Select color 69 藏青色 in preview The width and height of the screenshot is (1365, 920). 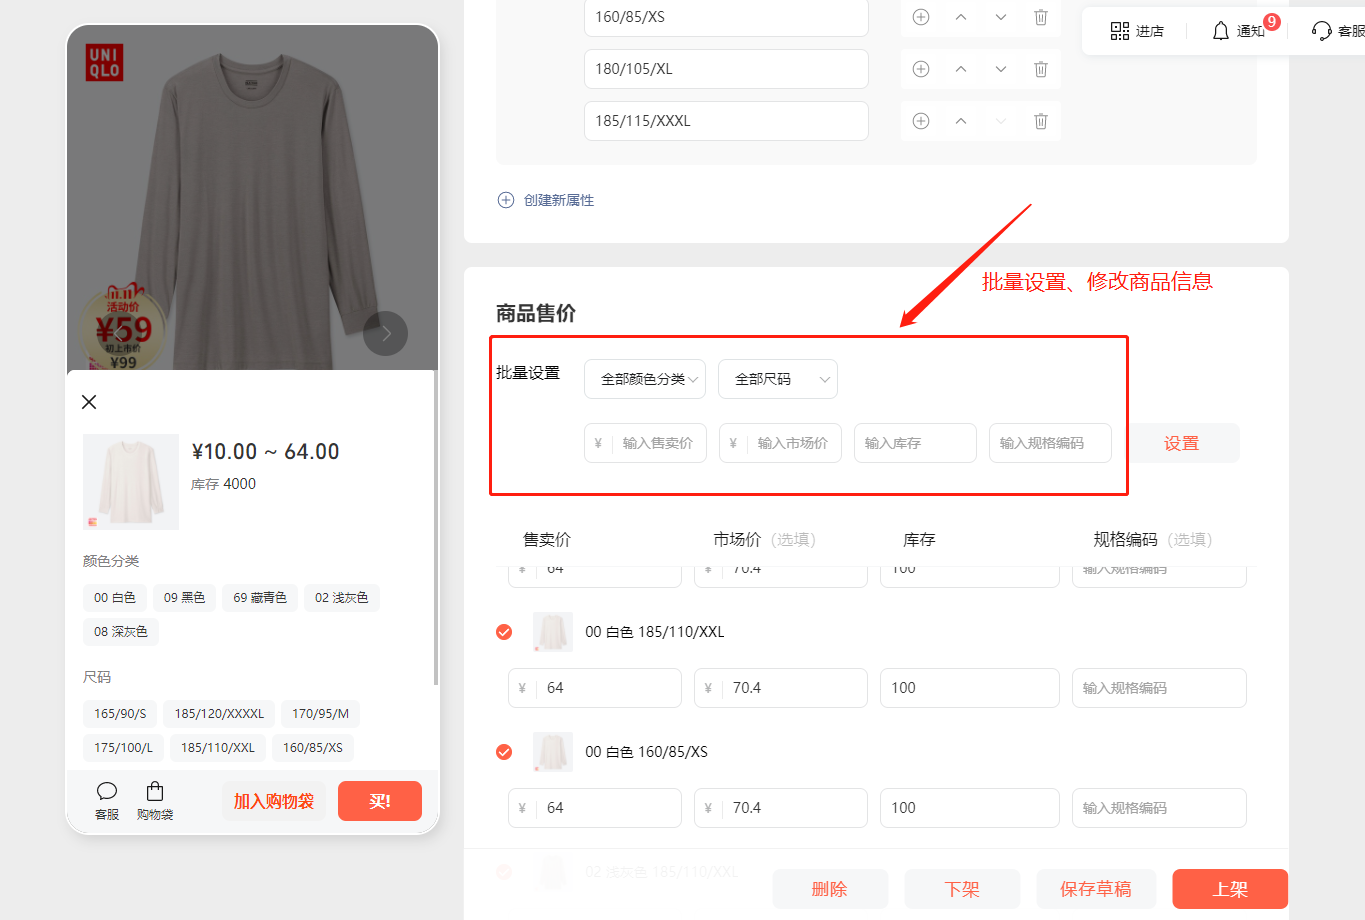260,598
